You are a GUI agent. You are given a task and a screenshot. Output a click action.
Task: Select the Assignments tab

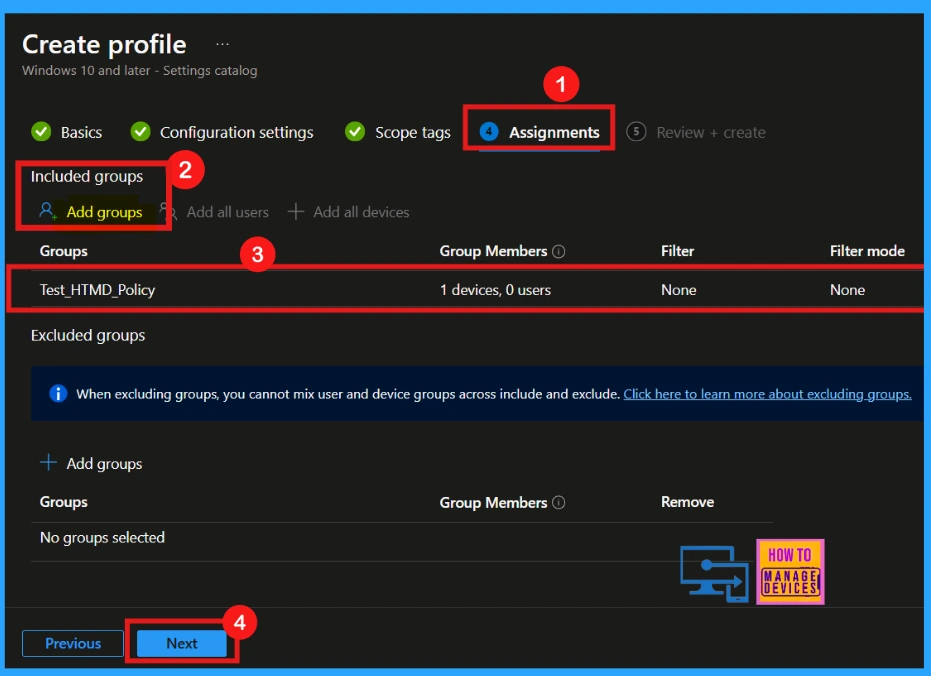point(539,132)
